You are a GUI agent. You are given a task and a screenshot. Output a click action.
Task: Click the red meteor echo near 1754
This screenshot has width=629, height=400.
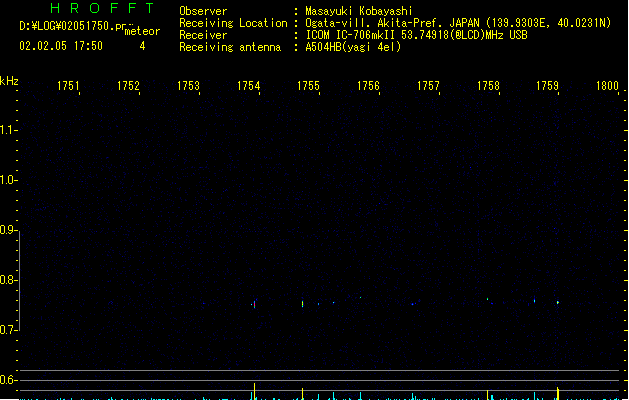[254, 304]
